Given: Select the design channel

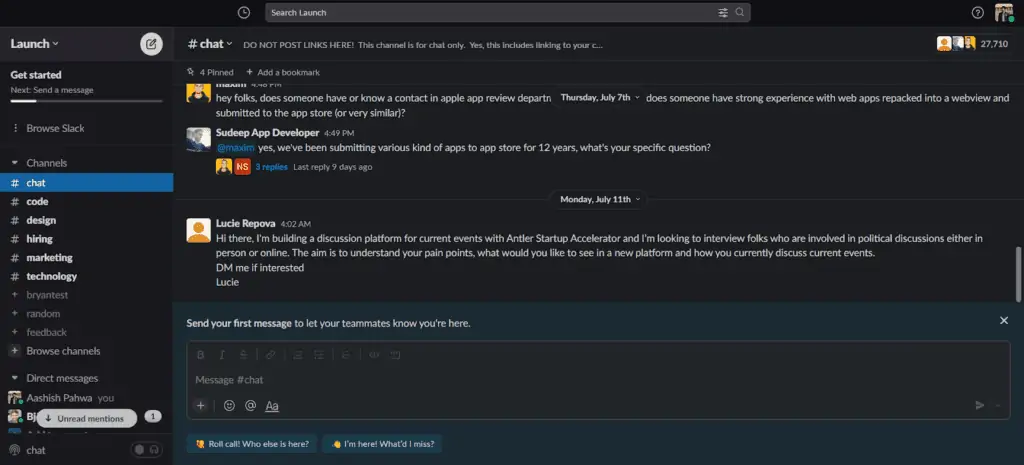Looking at the screenshot, I should tap(41, 220).
